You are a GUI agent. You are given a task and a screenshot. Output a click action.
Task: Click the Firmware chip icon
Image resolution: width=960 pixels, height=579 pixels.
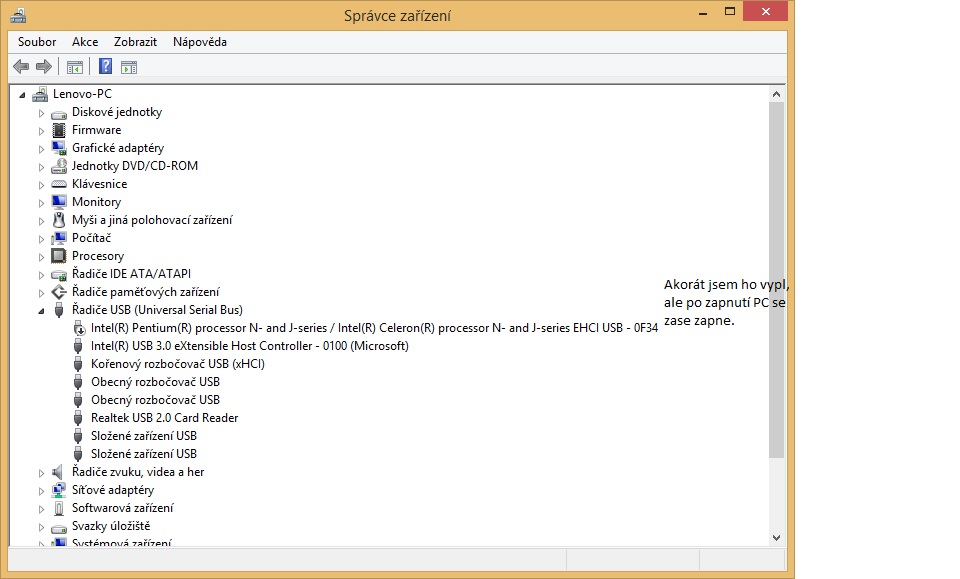[x=59, y=130]
